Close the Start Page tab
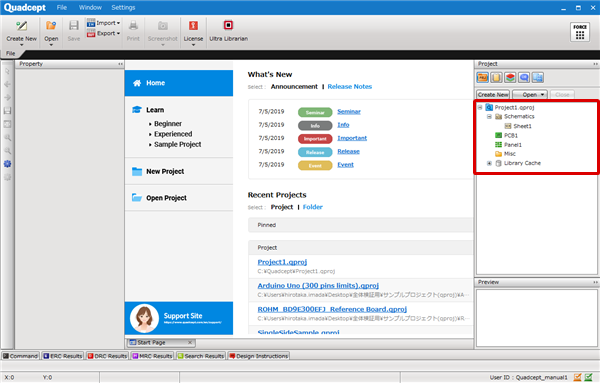Viewport: 600px width, 383px height. tap(190, 342)
